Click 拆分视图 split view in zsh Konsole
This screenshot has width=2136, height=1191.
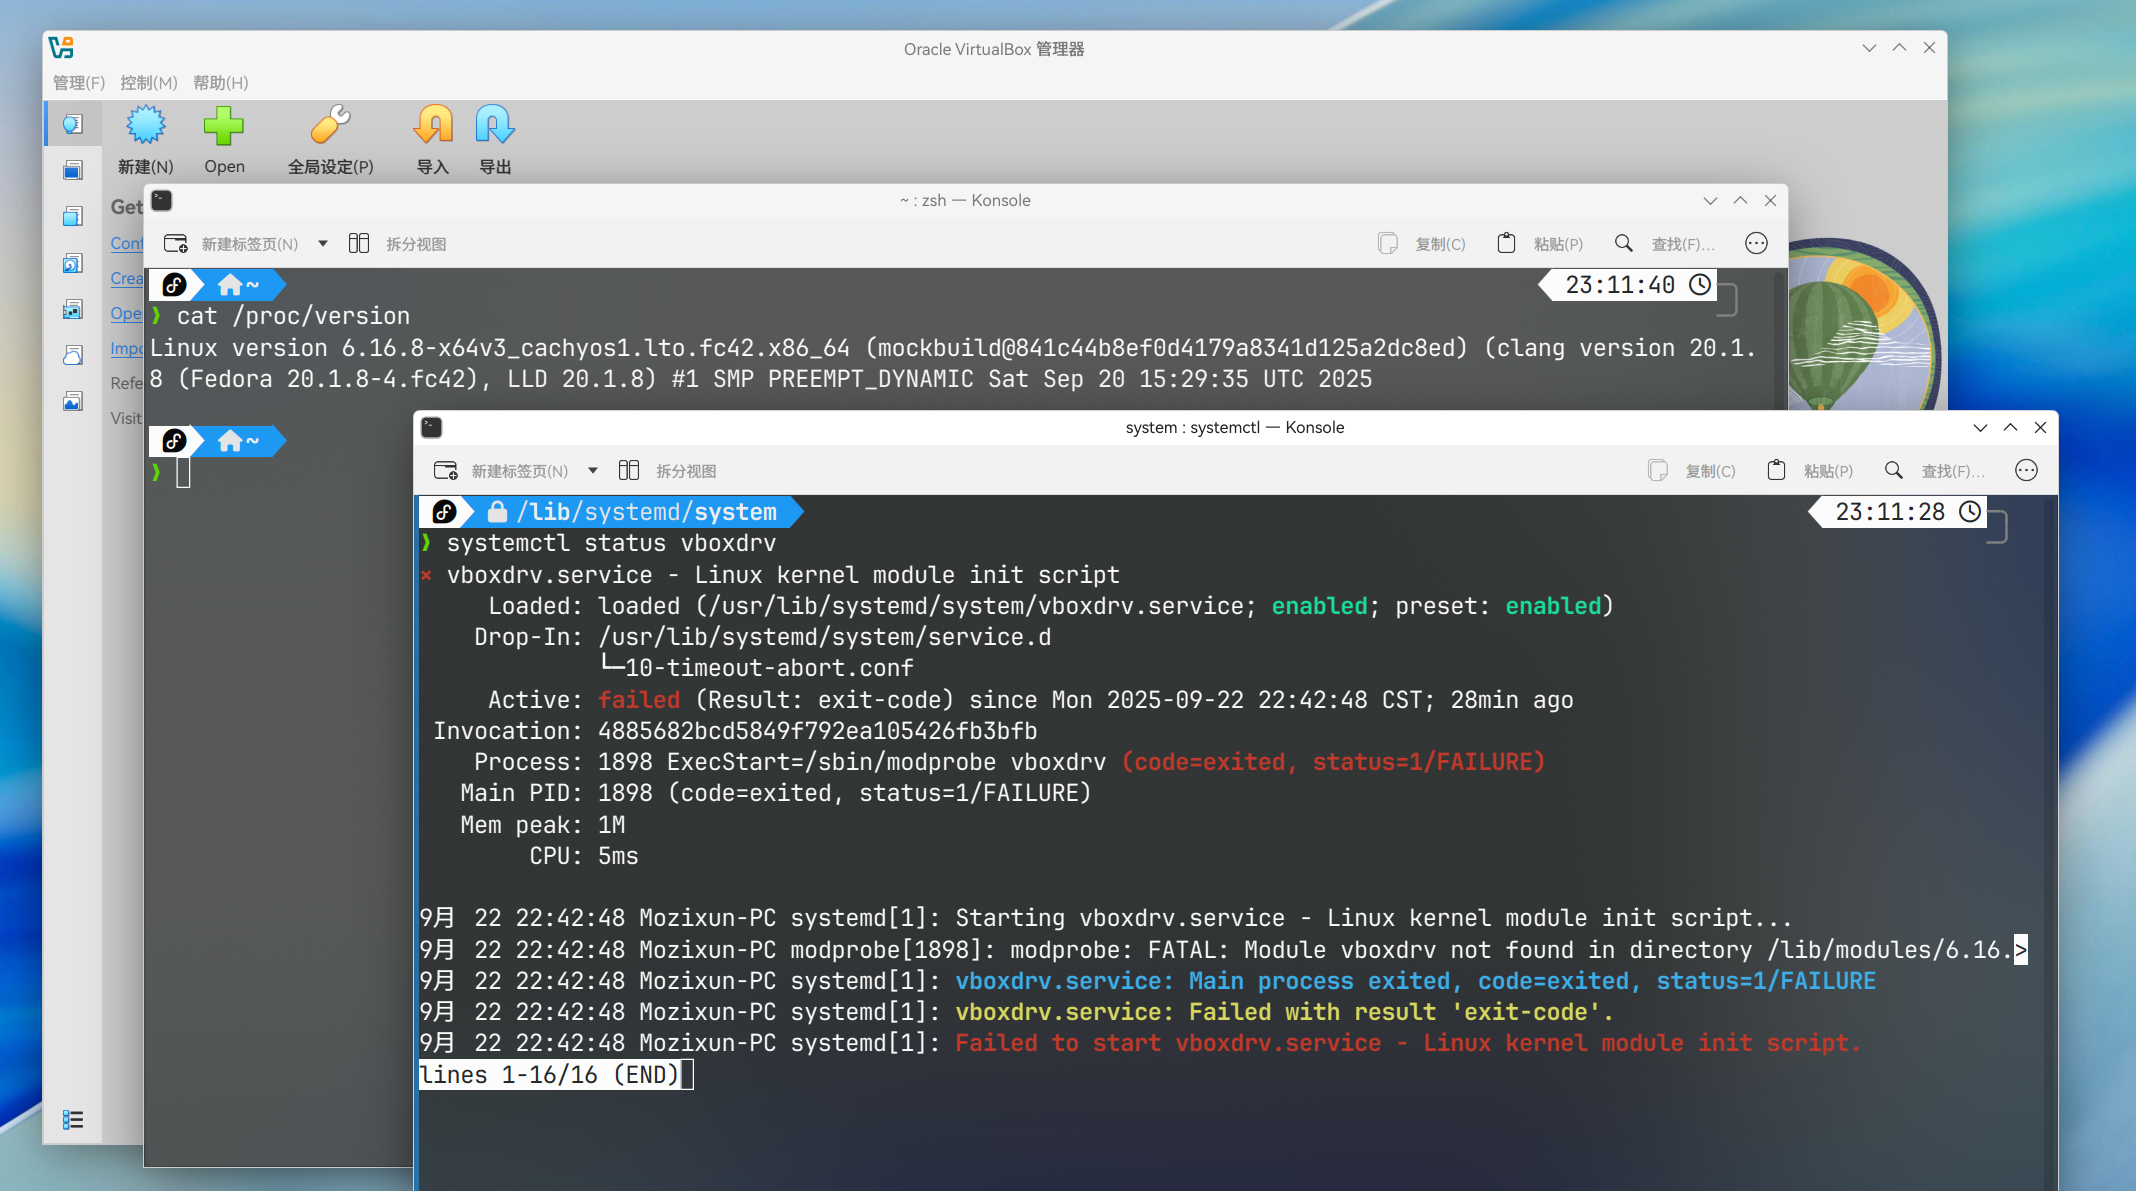[x=397, y=244]
